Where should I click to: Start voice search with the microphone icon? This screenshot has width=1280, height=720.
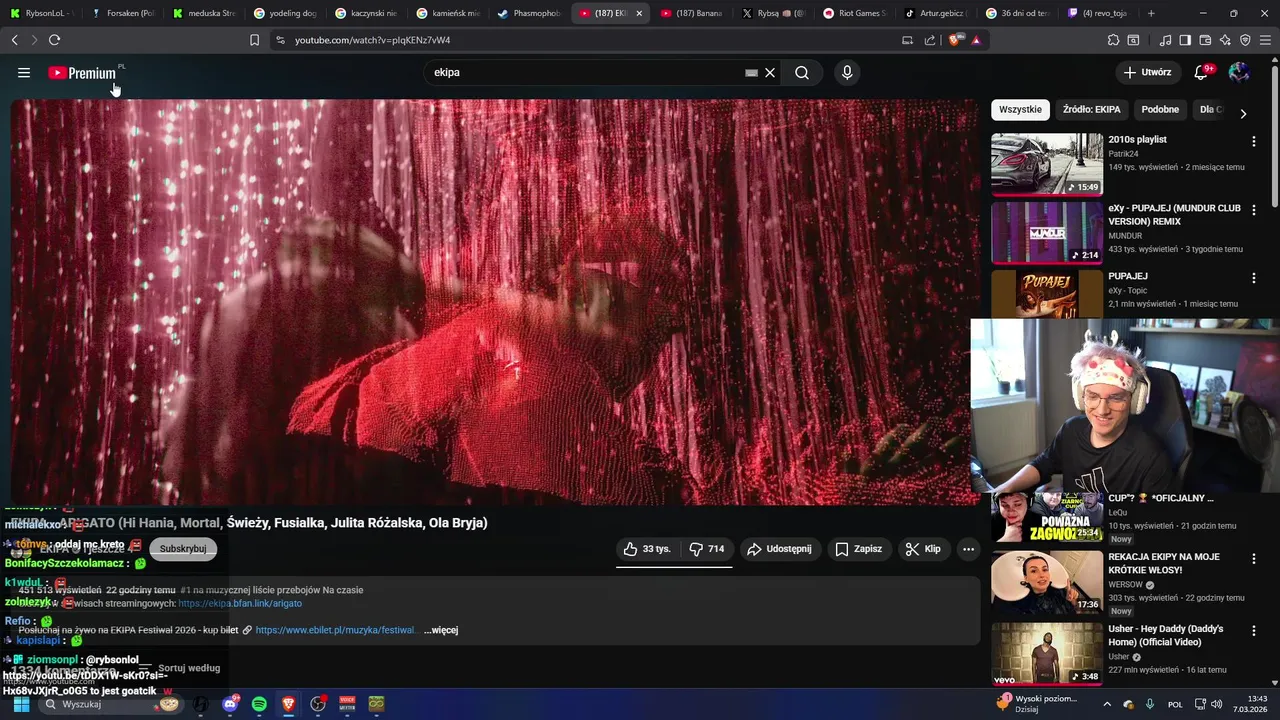tap(847, 72)
